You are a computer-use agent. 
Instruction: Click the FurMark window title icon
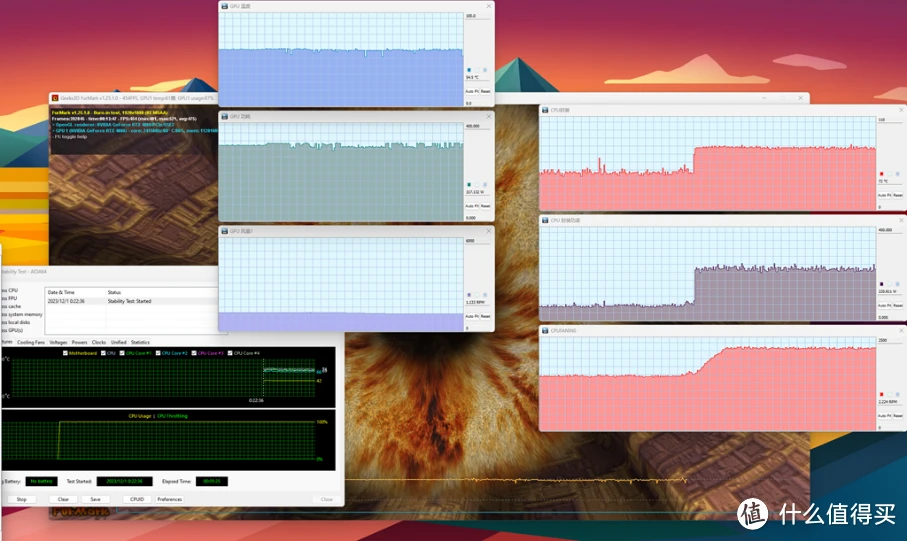point(55,98)
